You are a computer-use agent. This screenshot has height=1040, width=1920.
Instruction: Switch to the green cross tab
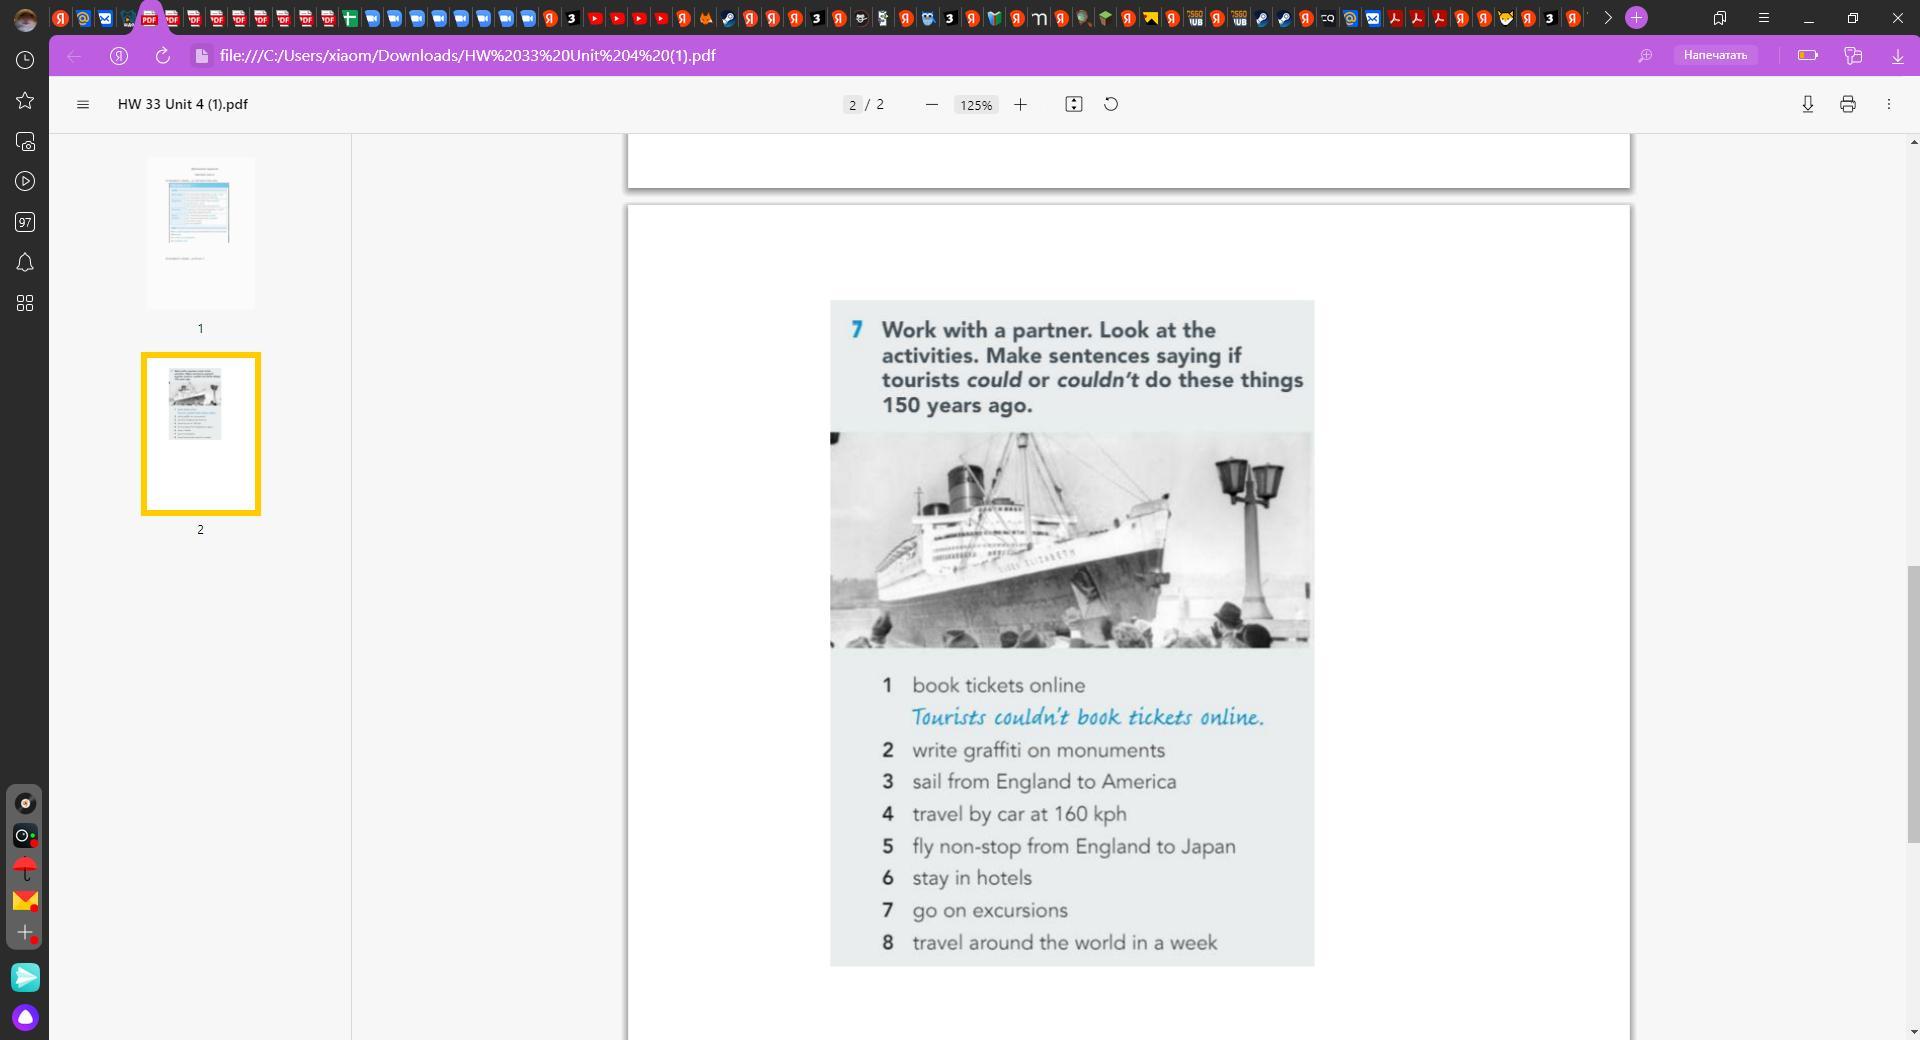click(x=350, y=18)
